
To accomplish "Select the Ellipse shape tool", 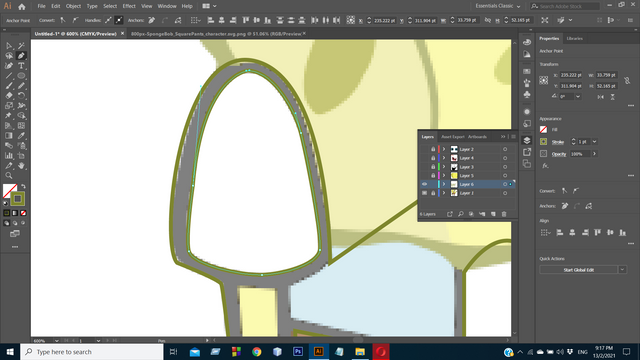I will pyautogui.click(x=21, y=76).
